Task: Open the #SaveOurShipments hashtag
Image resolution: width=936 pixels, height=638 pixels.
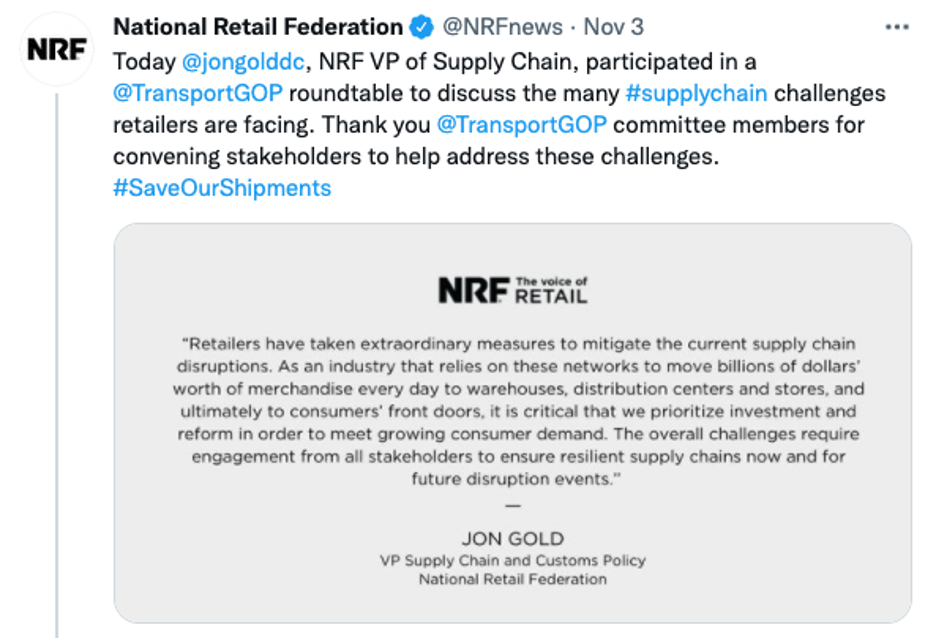Action: coord(222,188)
